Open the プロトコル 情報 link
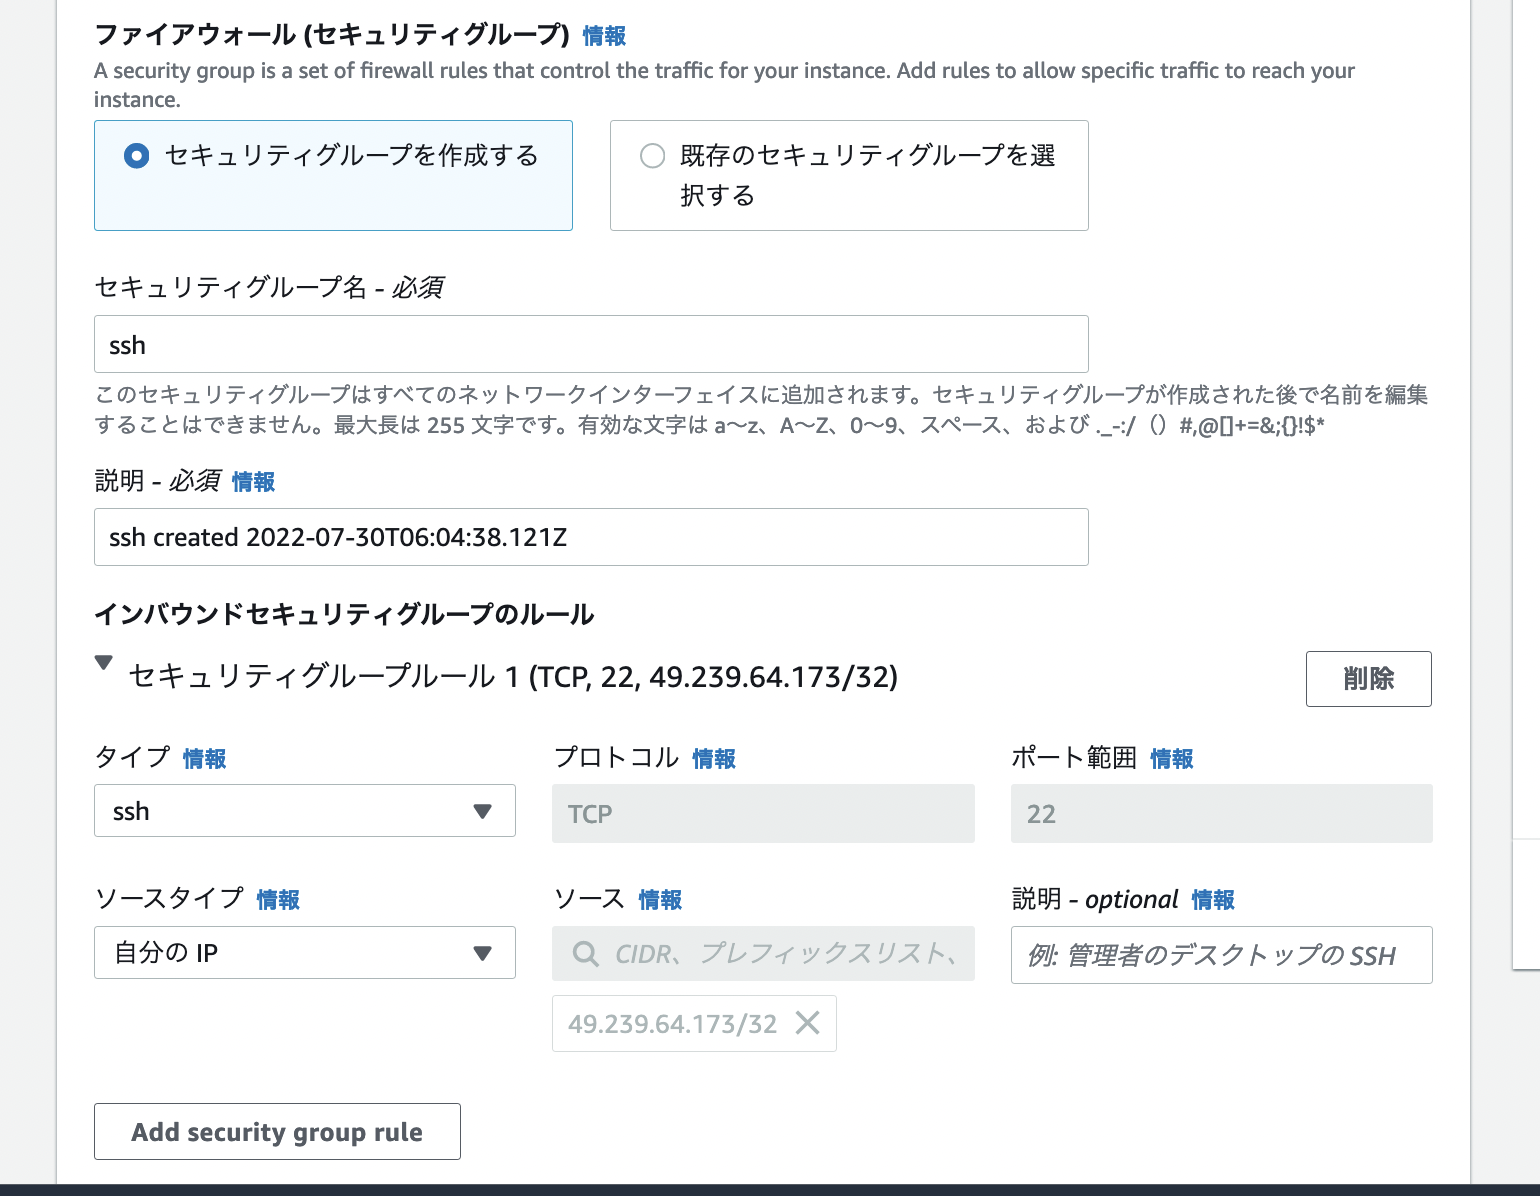Viewport: 1540px width, 1196px height. pyautogui.click(x=715, y=759)
